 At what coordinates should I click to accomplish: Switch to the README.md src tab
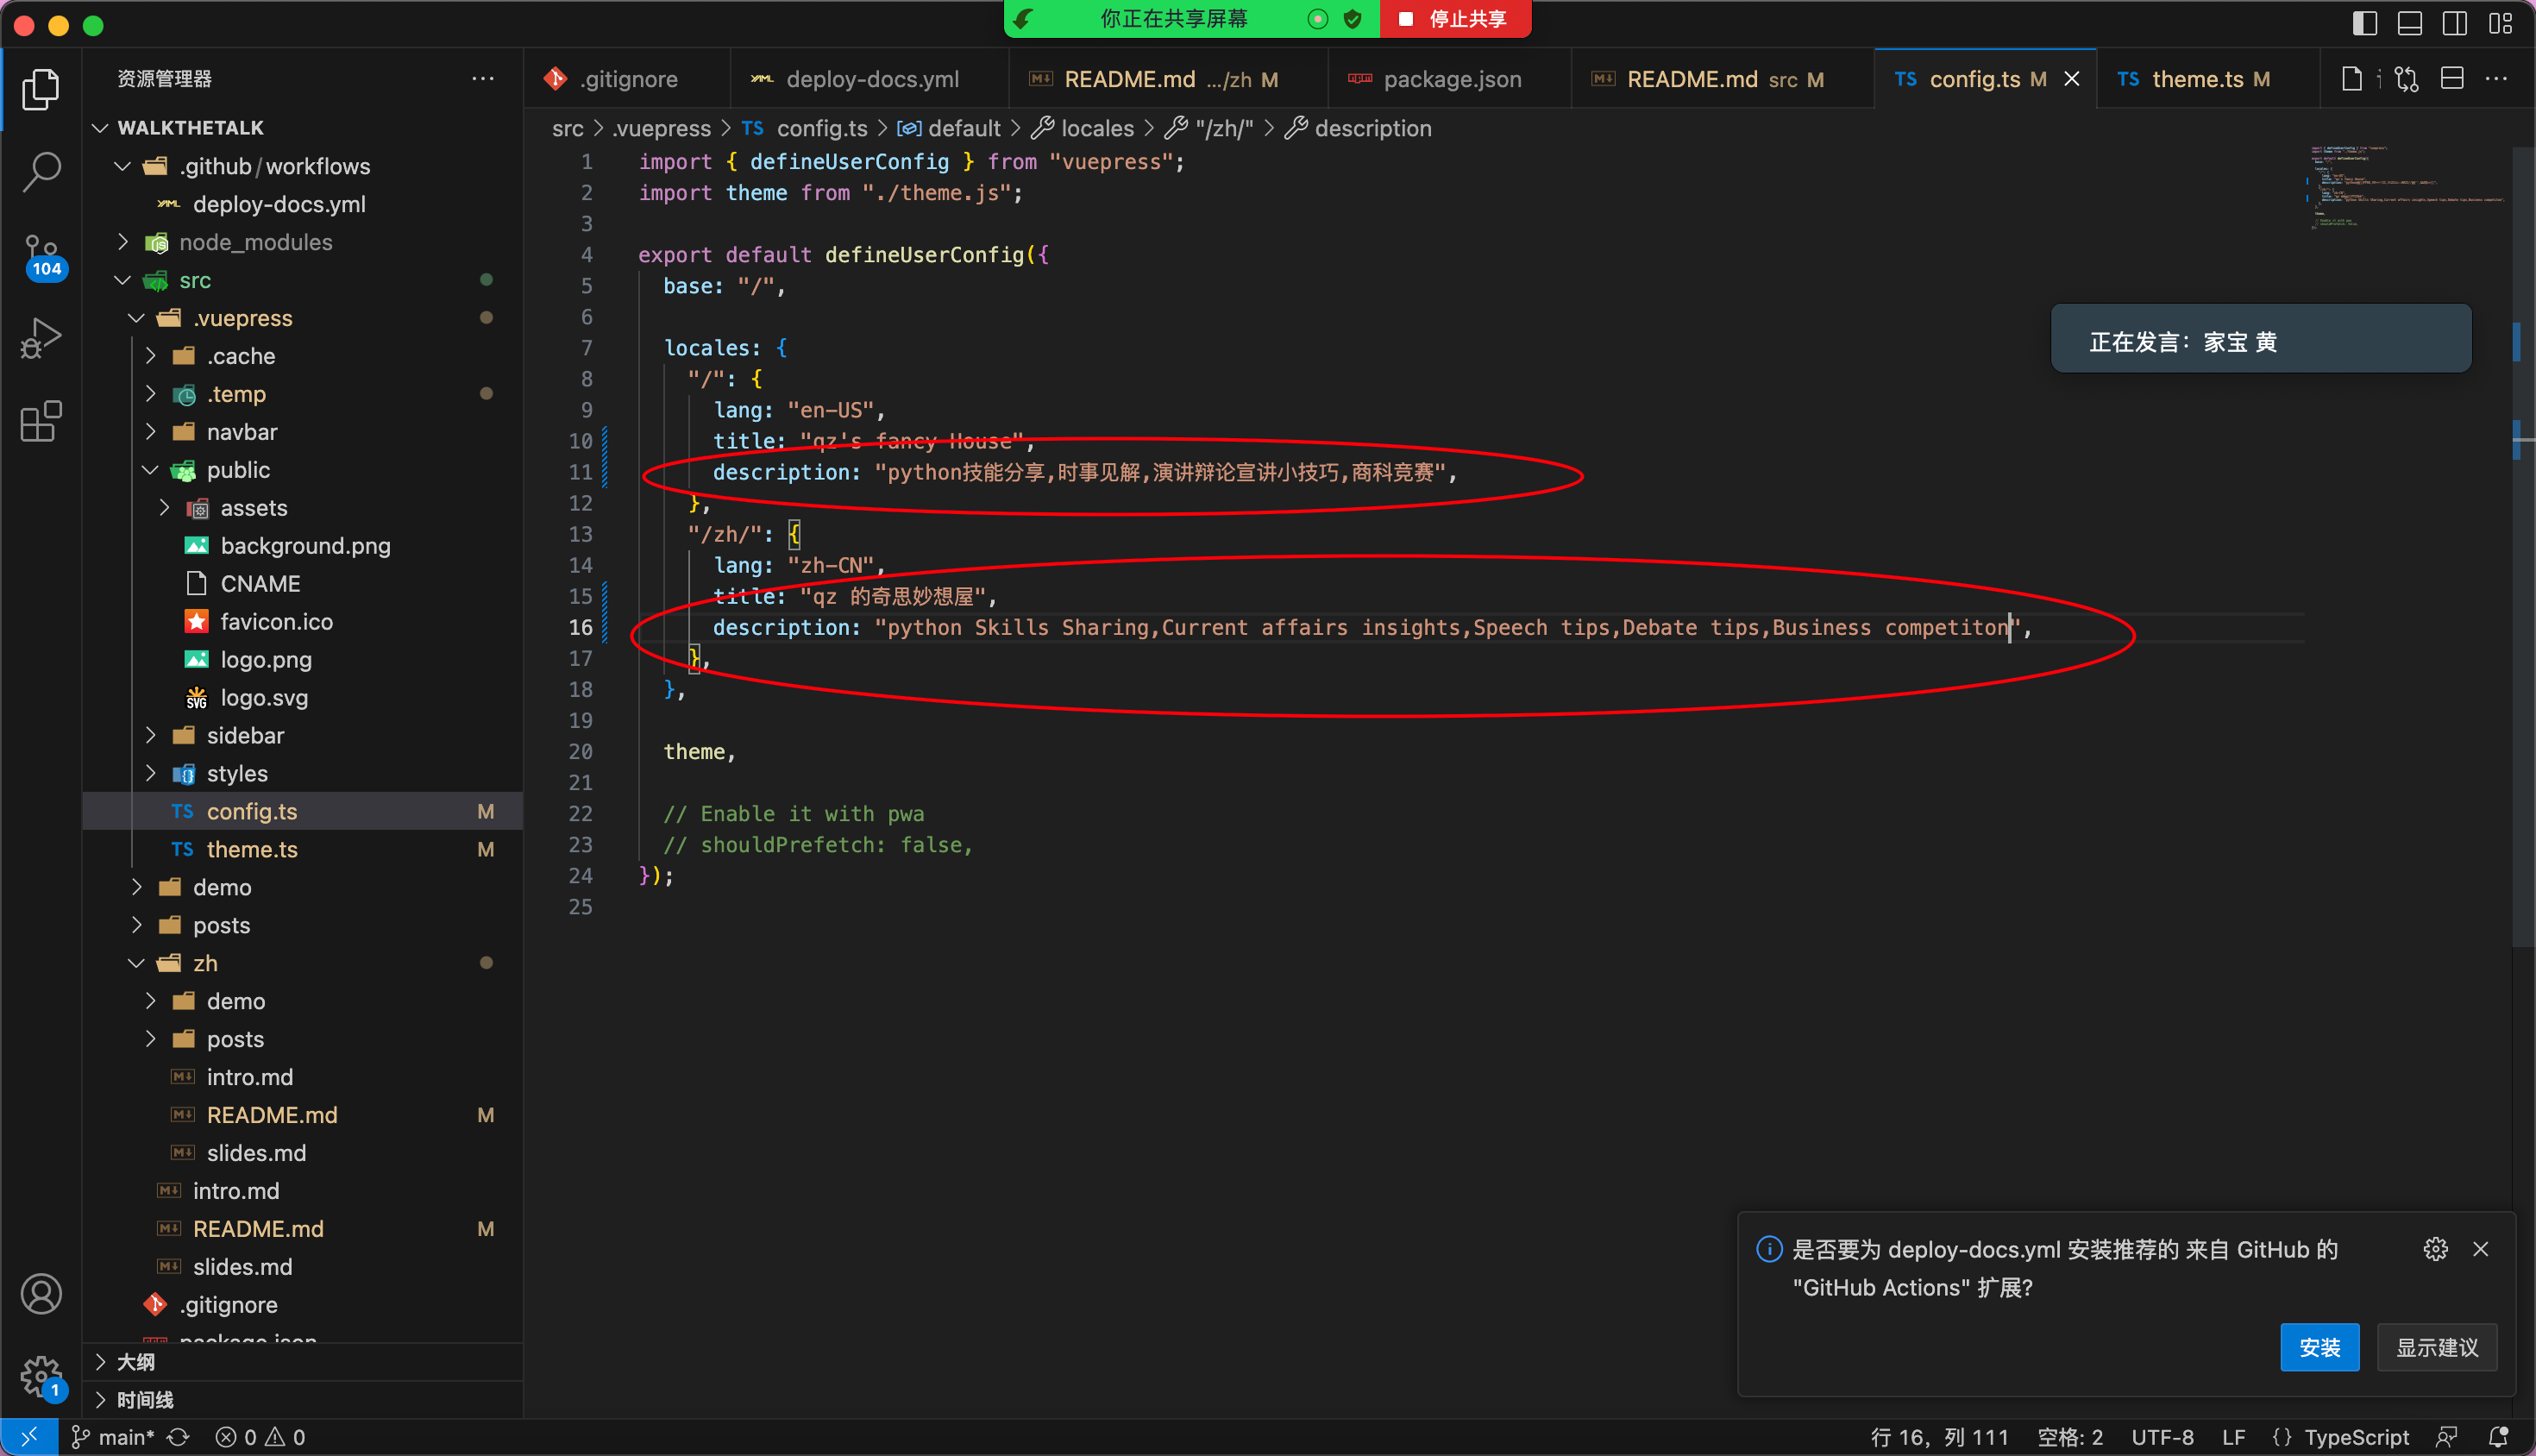pos(1722,79)
